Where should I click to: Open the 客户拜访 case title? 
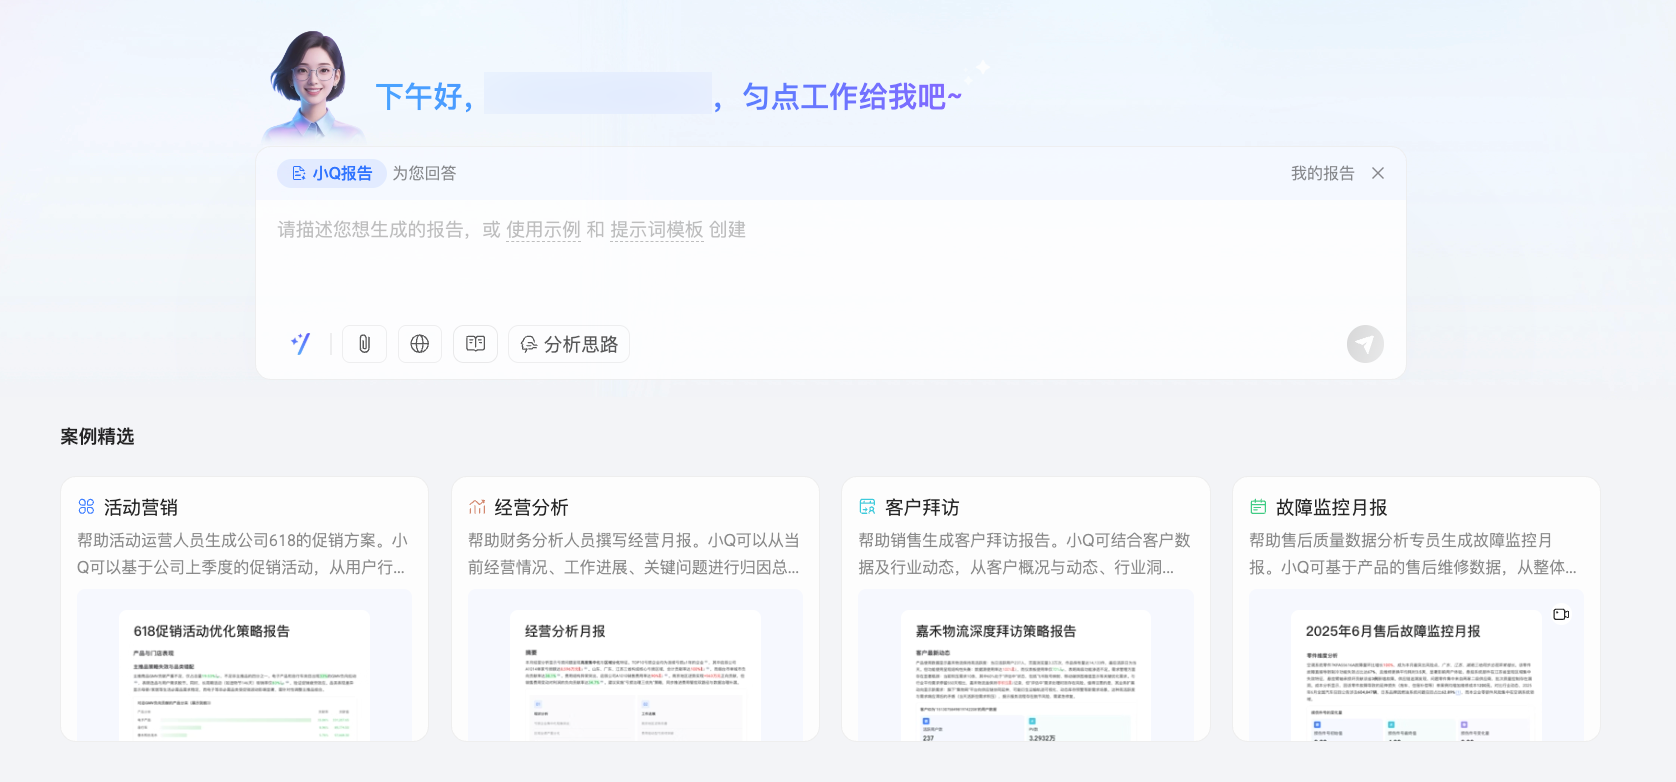922,507
